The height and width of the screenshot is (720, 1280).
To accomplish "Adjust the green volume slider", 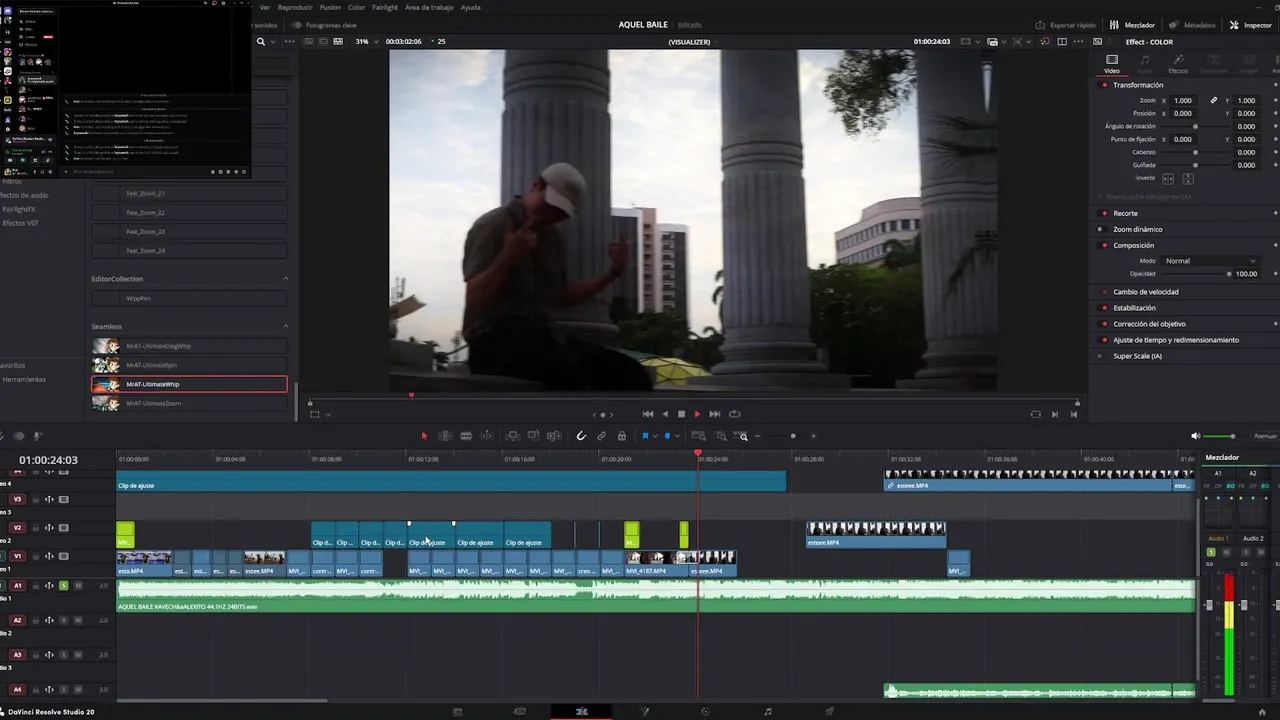I will pos(1219,436).
